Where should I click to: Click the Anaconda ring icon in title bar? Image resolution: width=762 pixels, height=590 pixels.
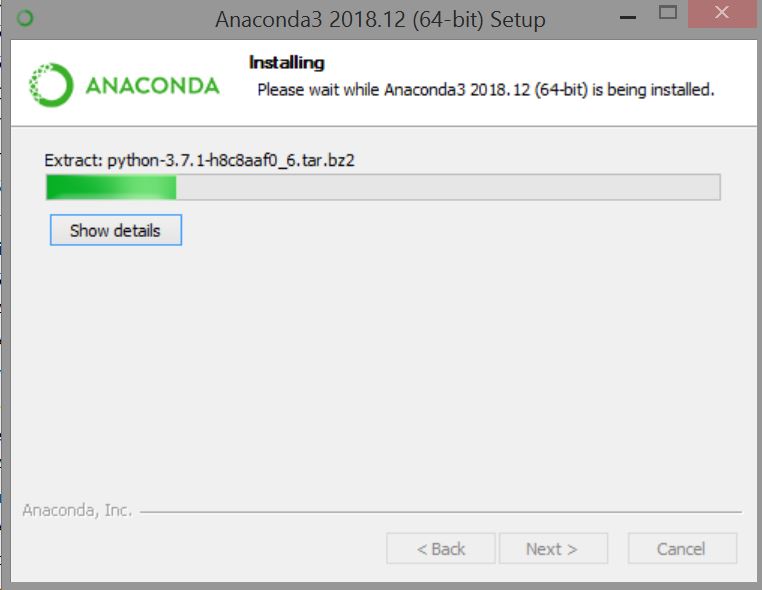(25, 18)
